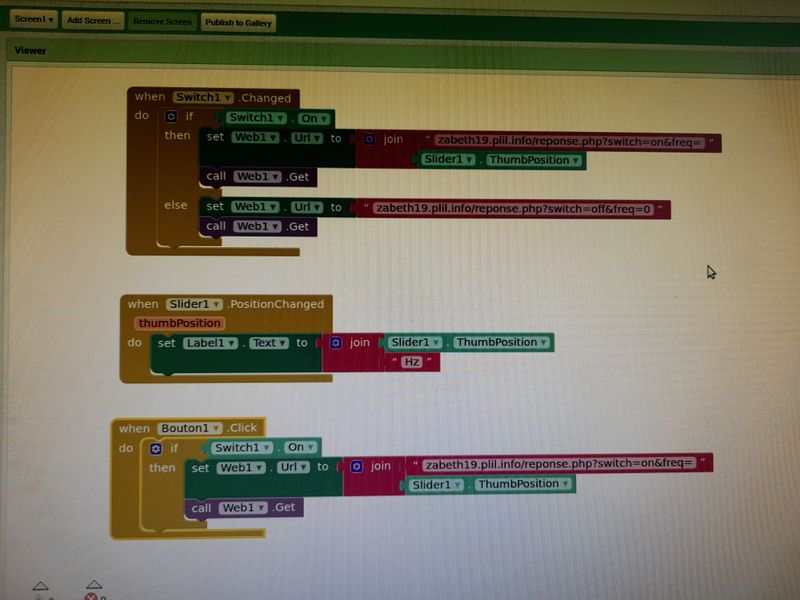Screen dimensions: 800x600
Task: Open join mutator gear in Bouton1.Click block
Action: click(356, 467)
